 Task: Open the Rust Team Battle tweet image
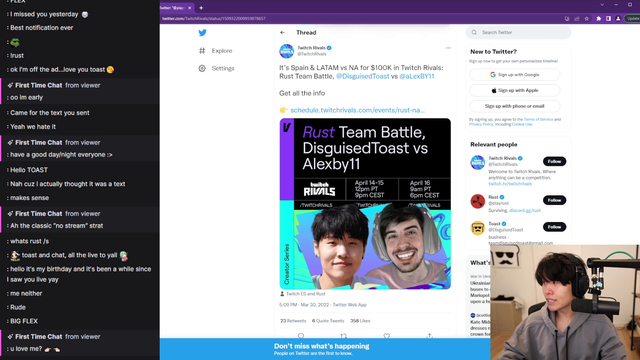(365, 204)
